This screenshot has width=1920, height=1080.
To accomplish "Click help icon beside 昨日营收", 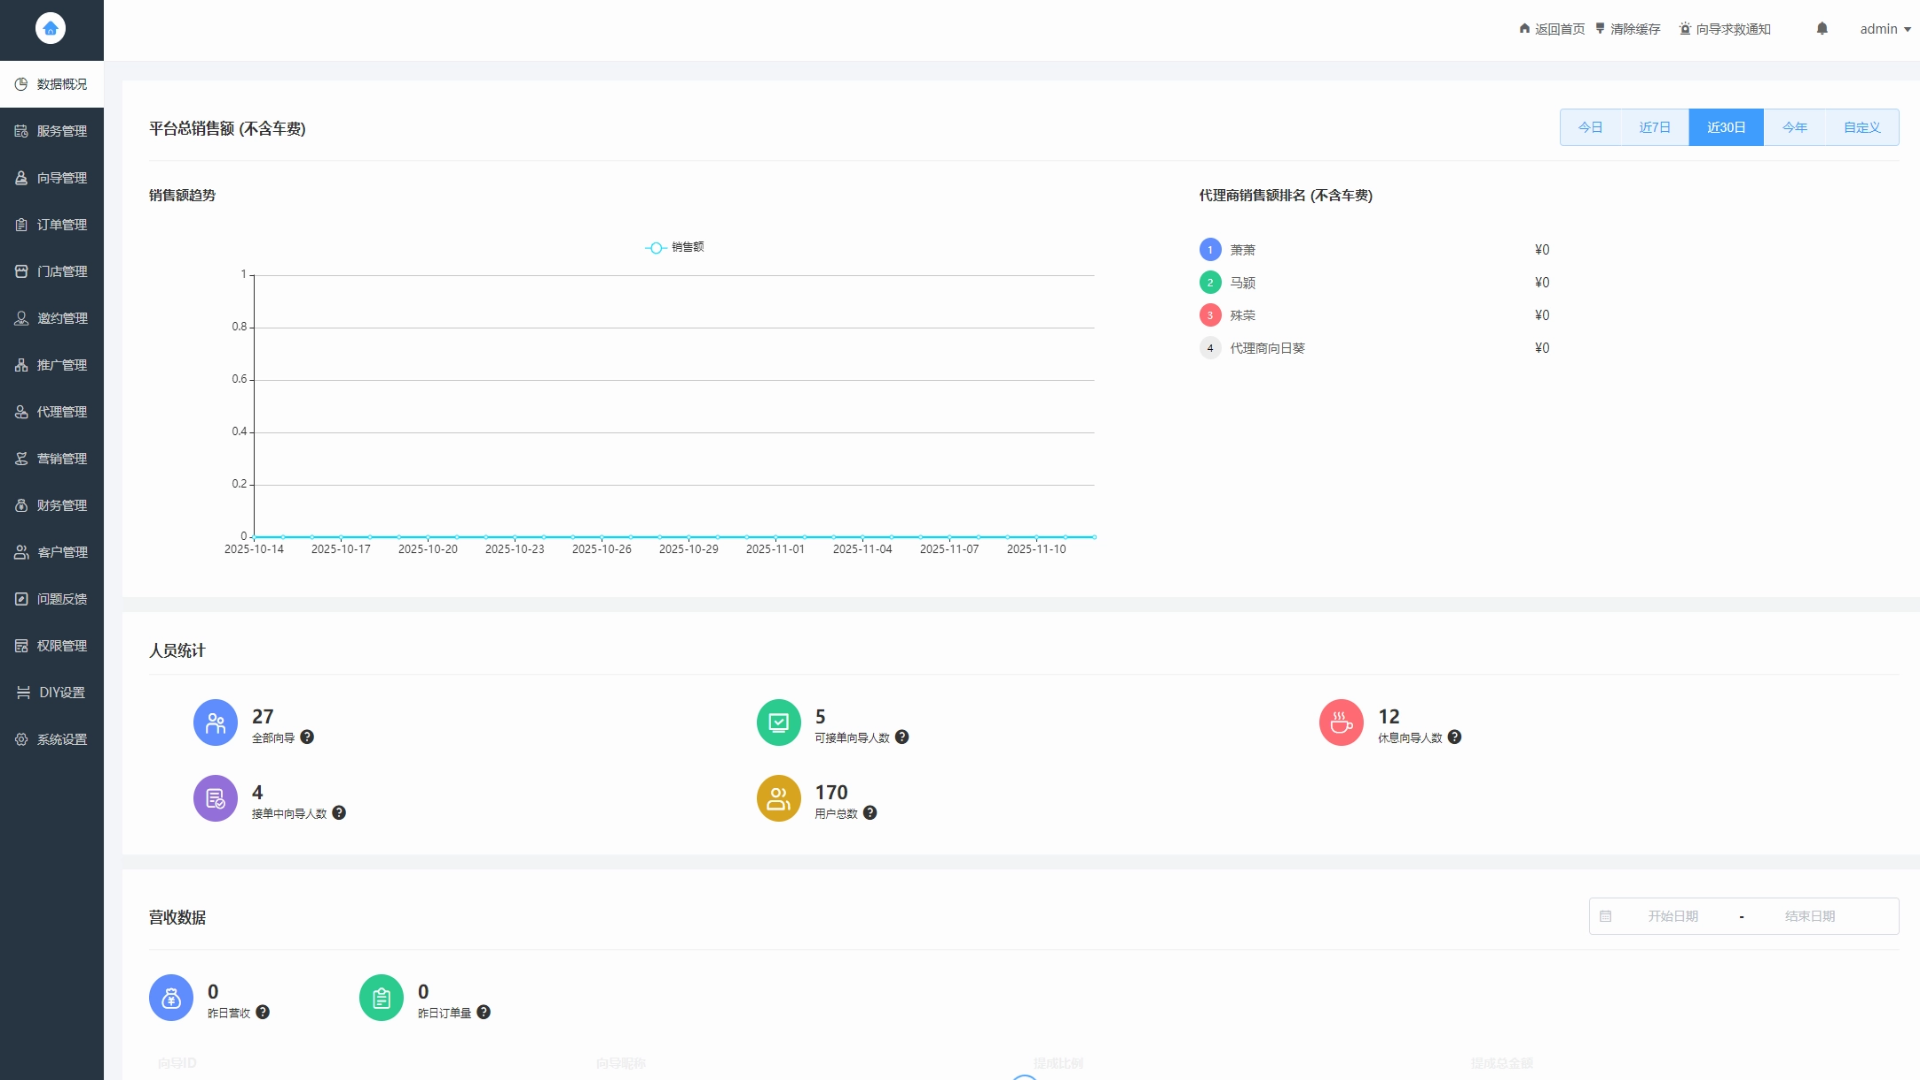I will [x=263, y=1012].
